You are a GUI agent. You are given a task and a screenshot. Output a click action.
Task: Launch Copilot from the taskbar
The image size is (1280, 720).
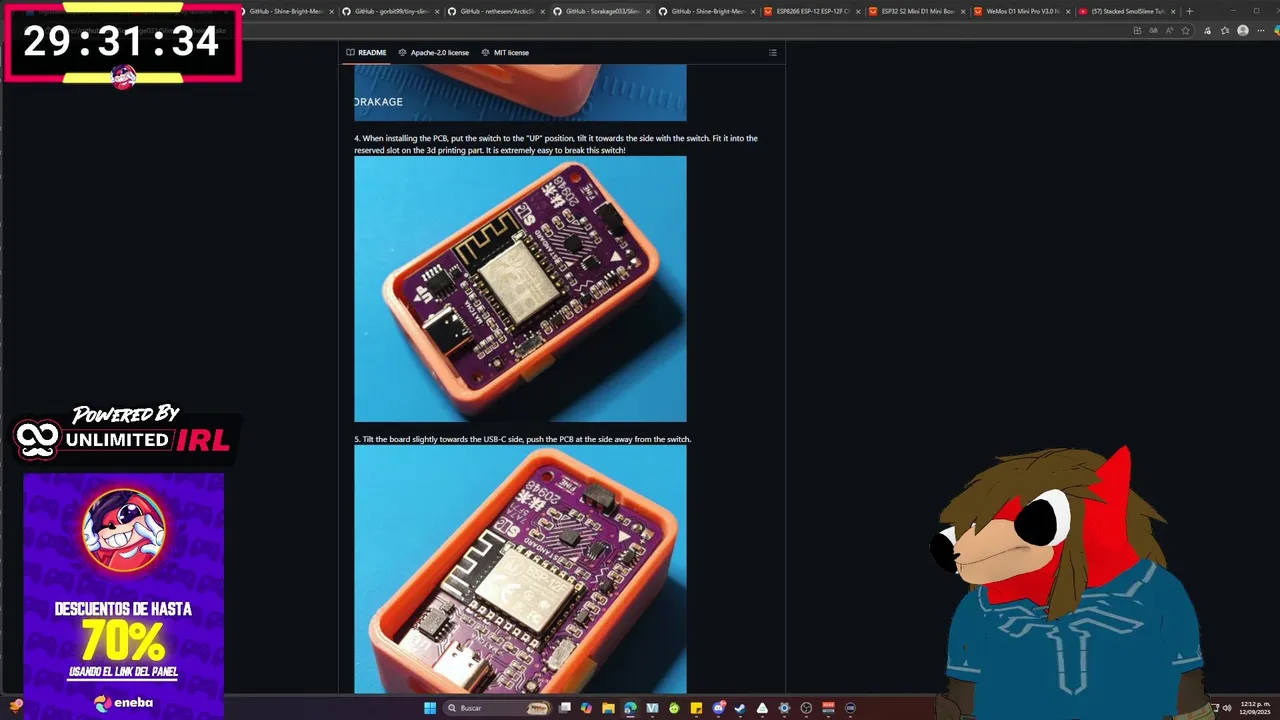586,708
